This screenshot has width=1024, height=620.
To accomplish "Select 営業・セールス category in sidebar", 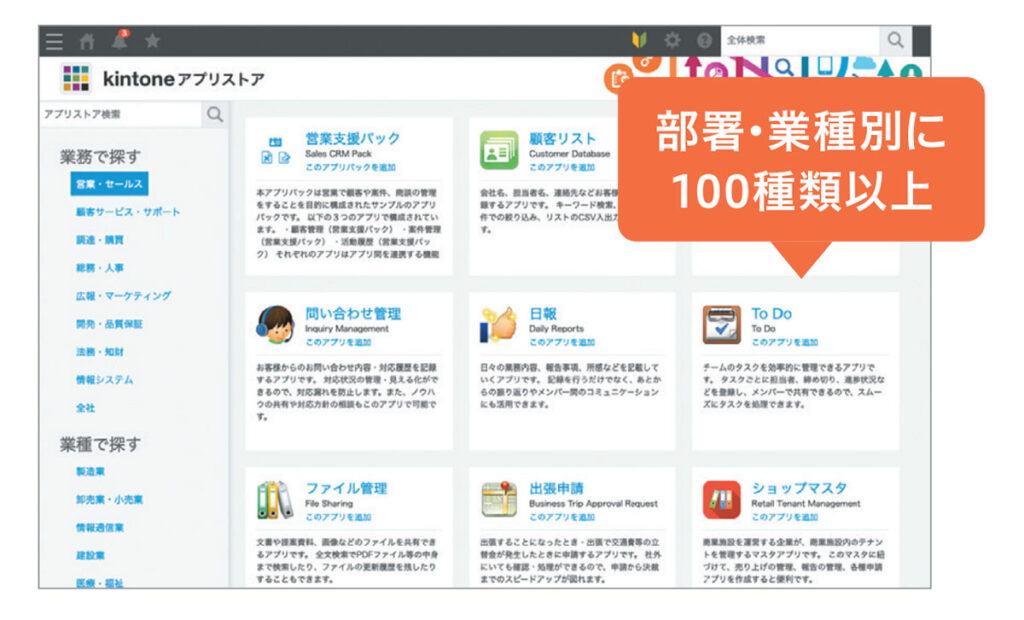I will [x=109, y=184].
